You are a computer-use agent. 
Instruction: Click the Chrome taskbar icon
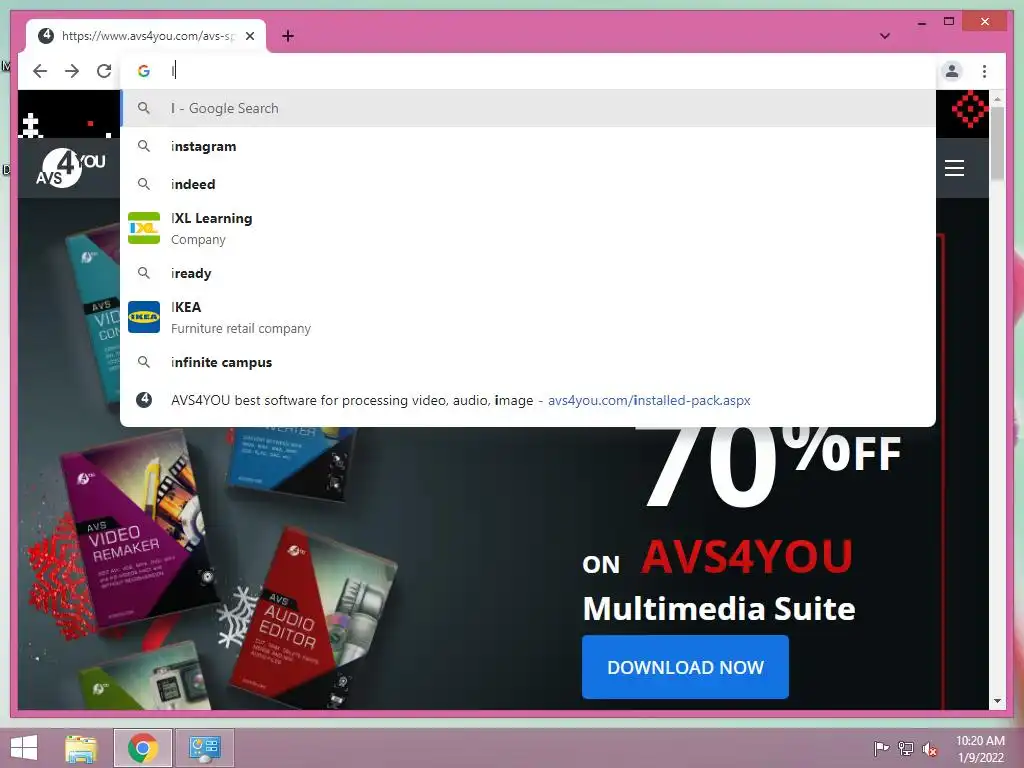click(143, 748)
